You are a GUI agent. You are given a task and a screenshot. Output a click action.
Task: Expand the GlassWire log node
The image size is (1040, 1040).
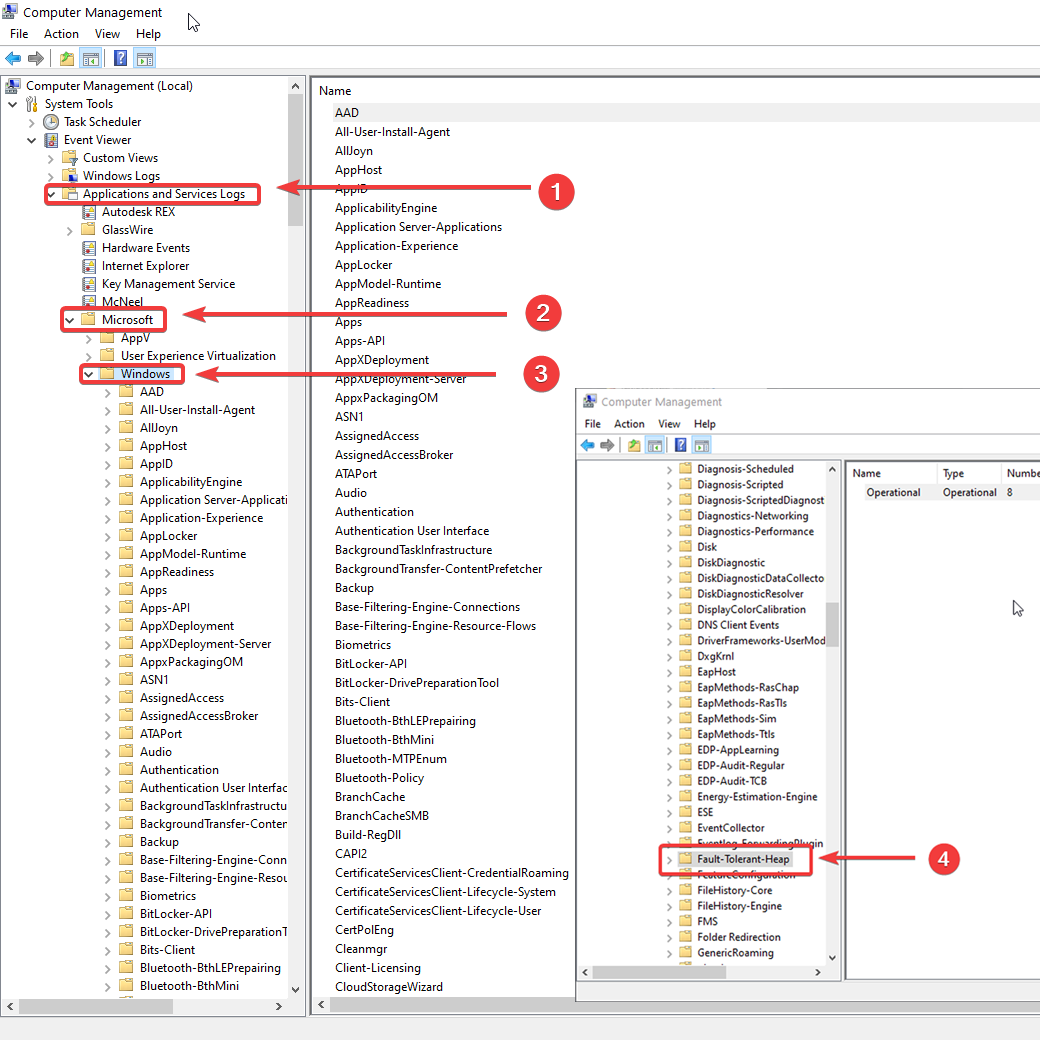coord(70,230)
